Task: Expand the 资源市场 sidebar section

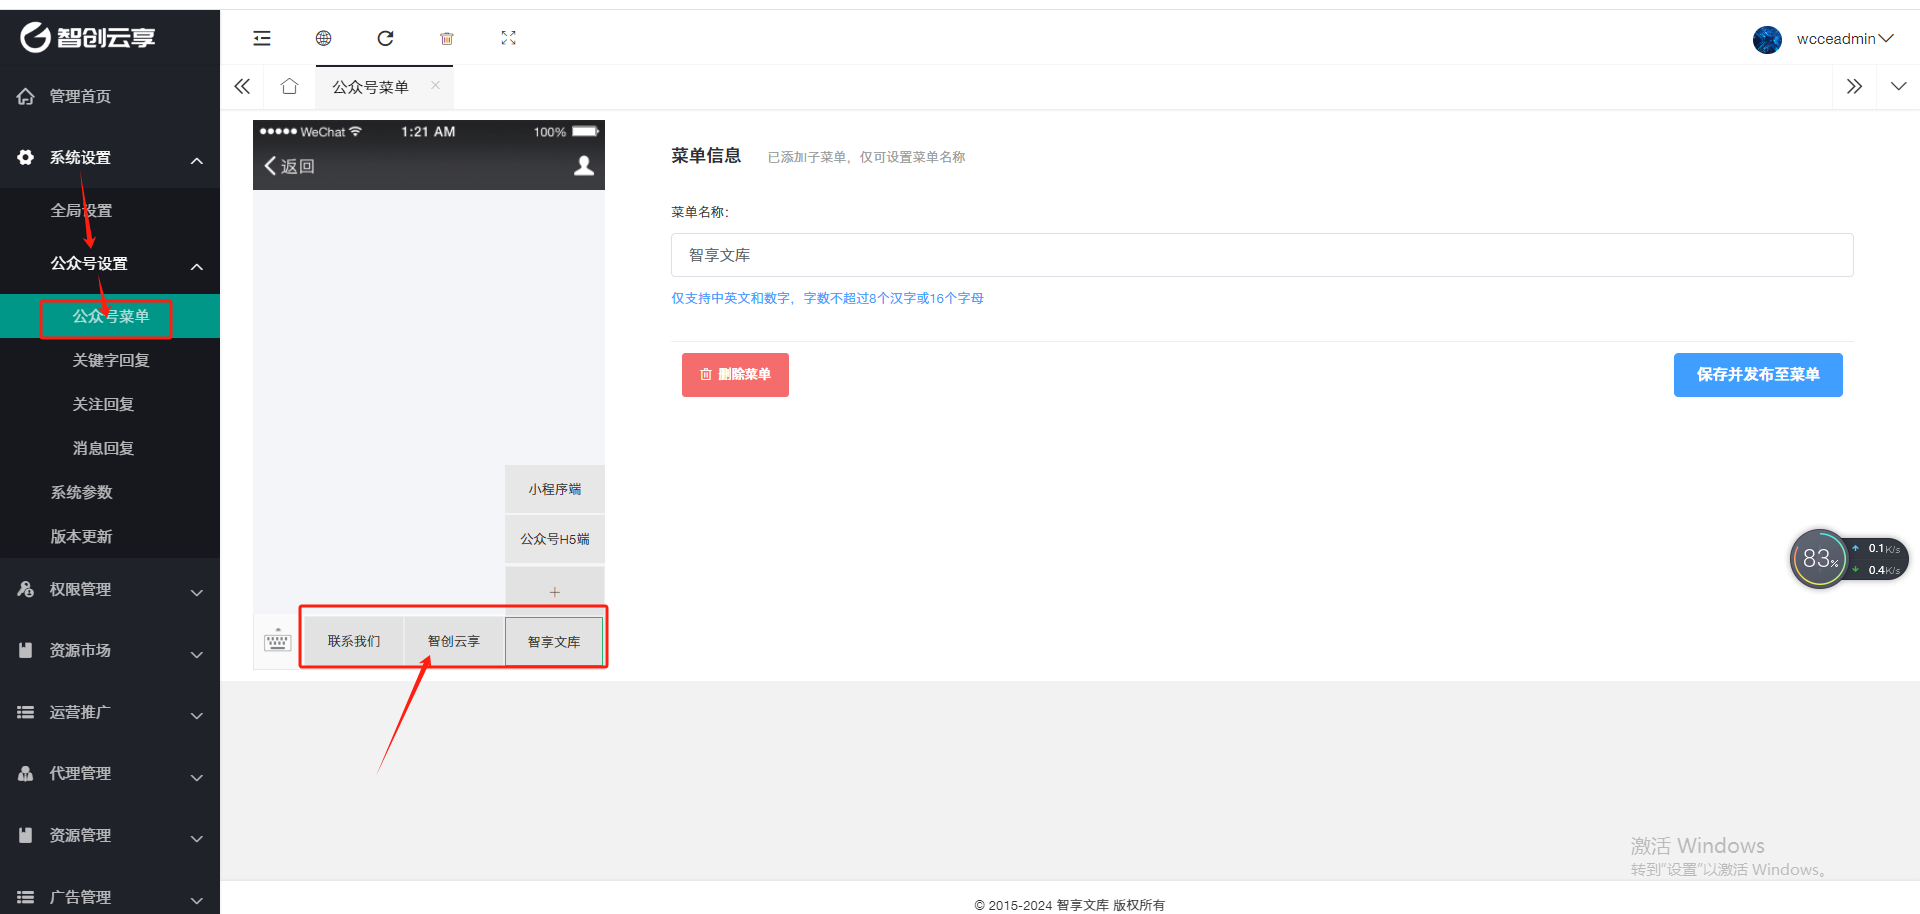Action: click(x=110, y=651)
